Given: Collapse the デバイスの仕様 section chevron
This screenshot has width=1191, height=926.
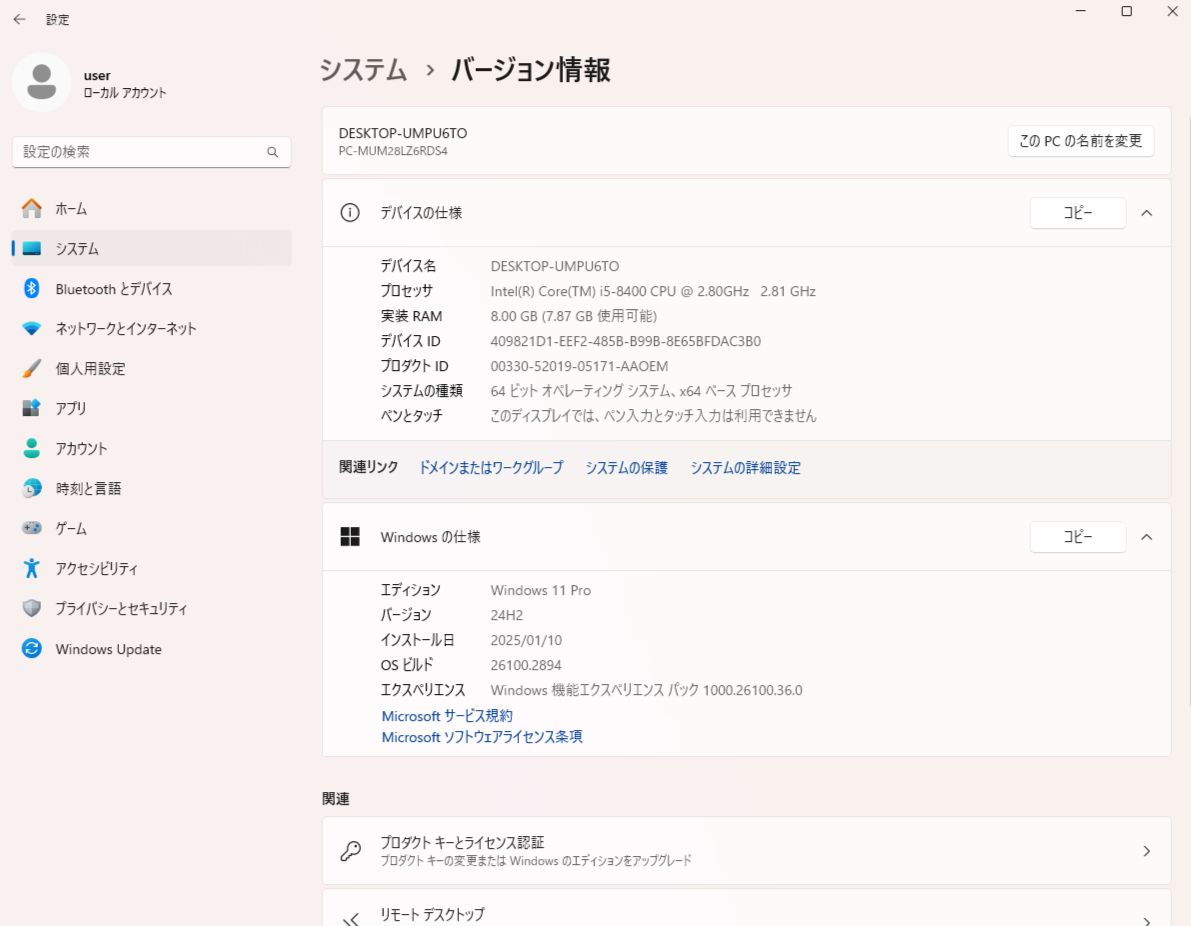Looking at the screenshot, I should tap(1147, 213).
